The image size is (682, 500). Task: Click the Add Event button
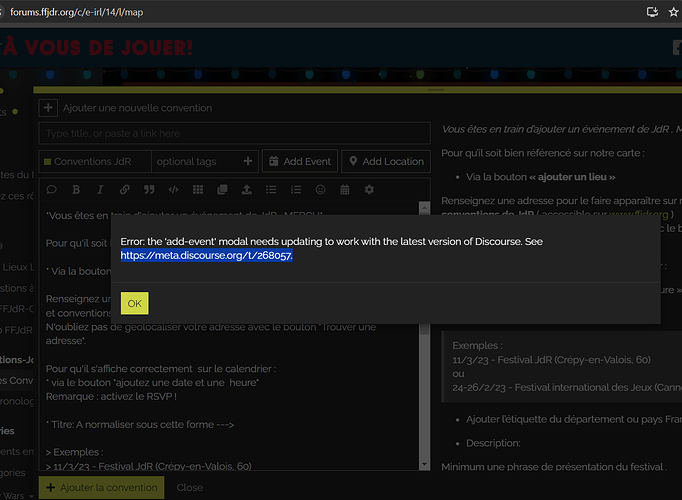coord(300,161)
